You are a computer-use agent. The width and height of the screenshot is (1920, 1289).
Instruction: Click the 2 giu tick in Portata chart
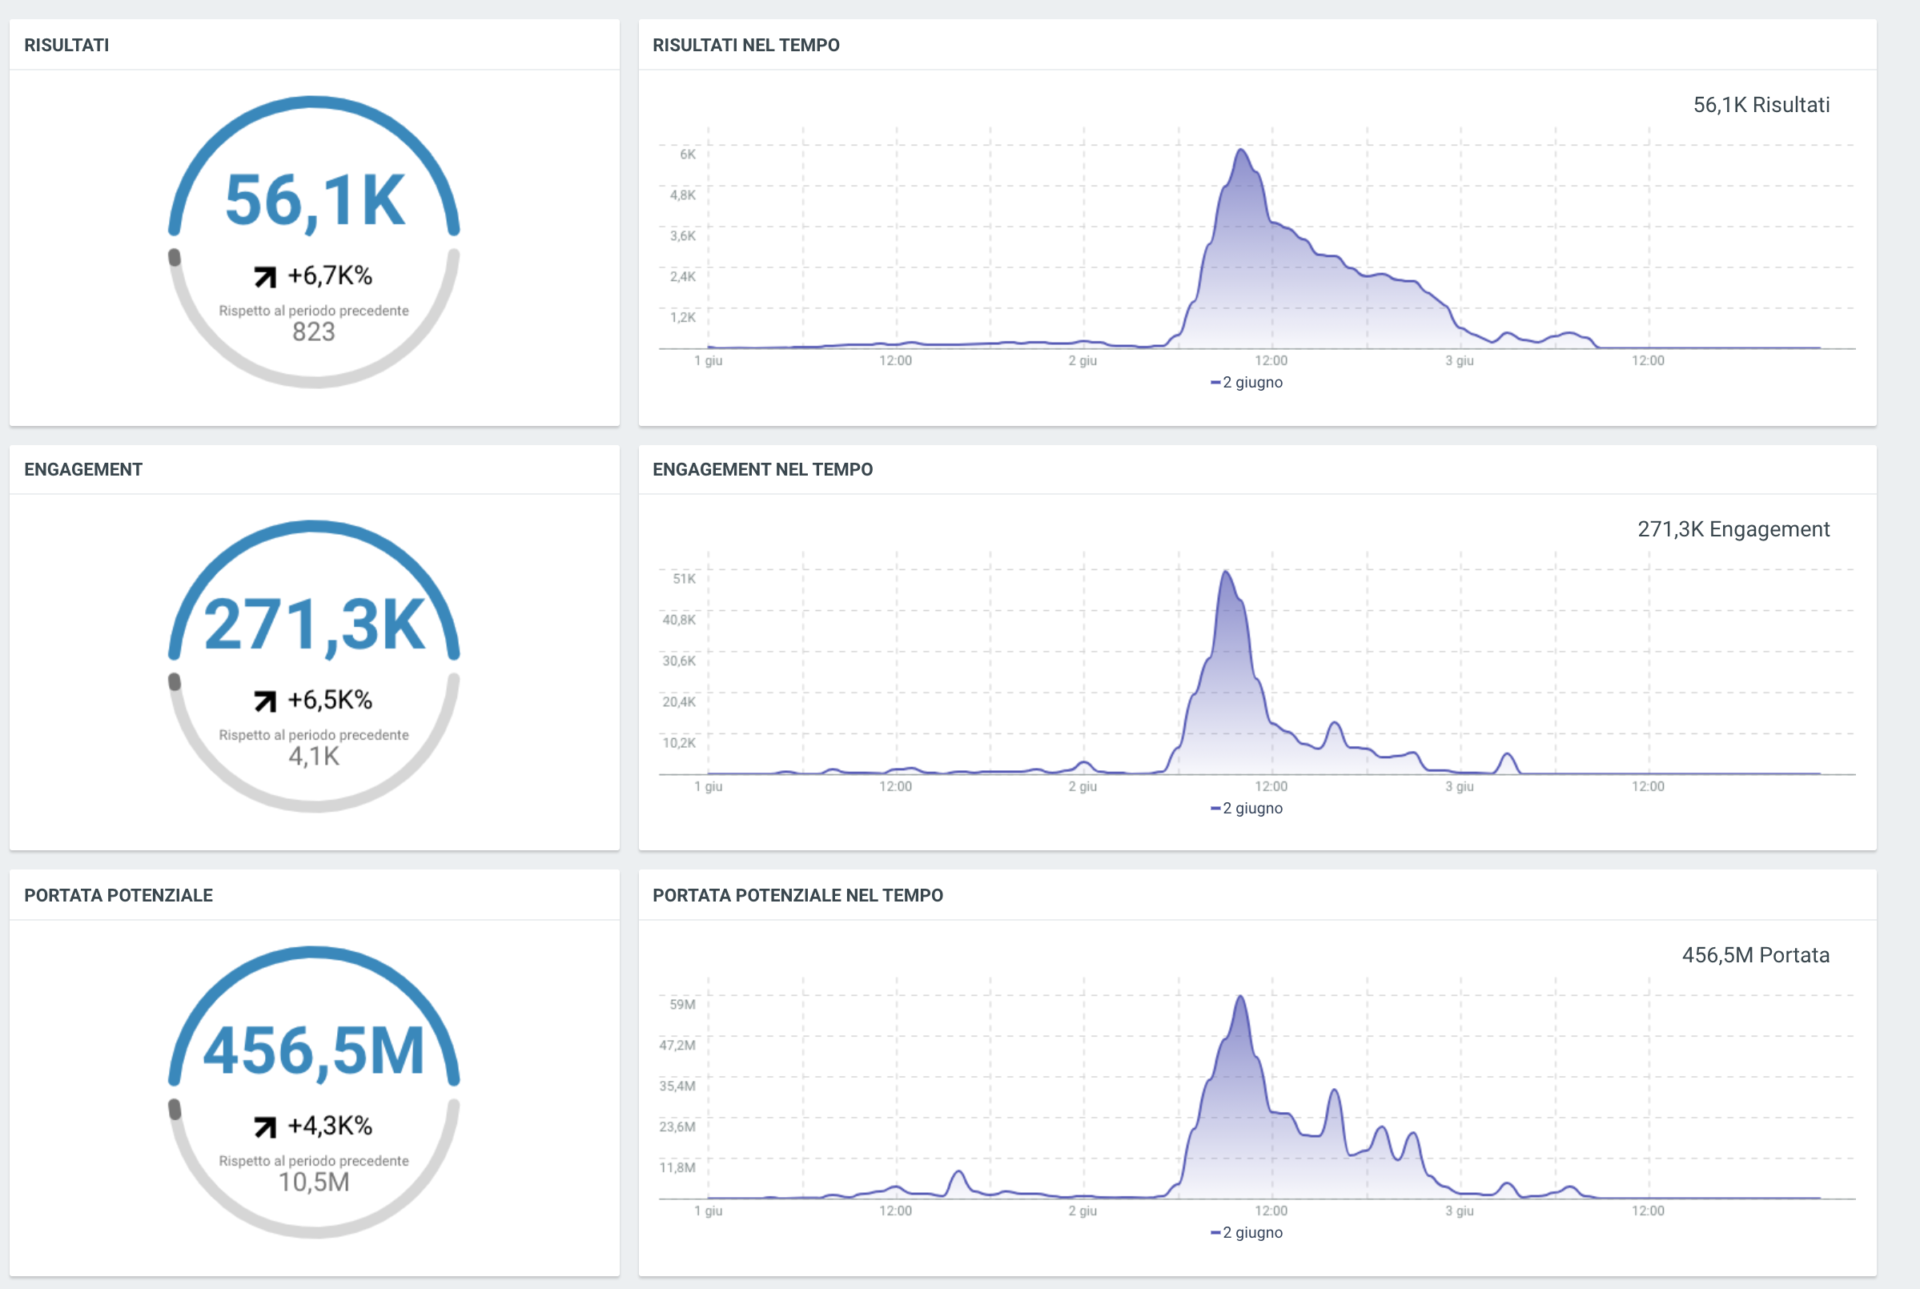(x=1083, y=1210)
